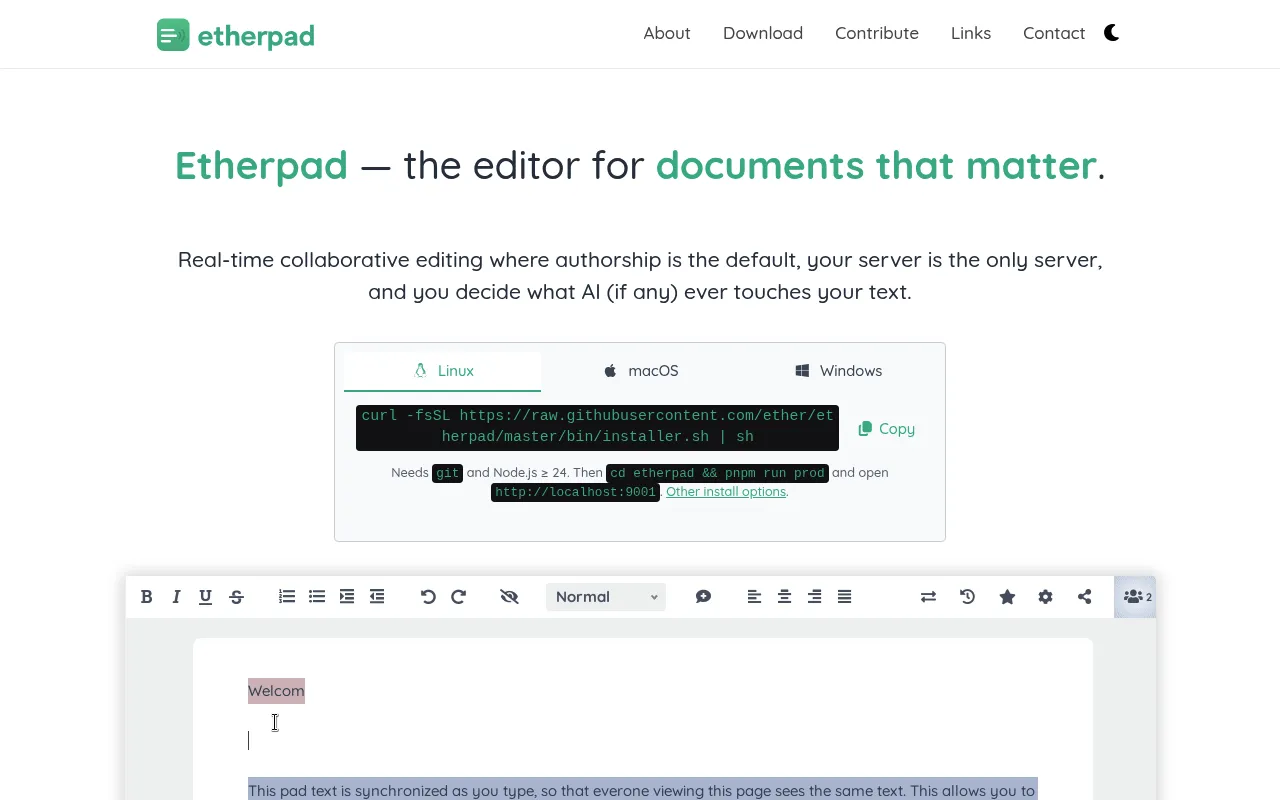
Task: Open the Timeslider history icon
Action: point(967,597)
